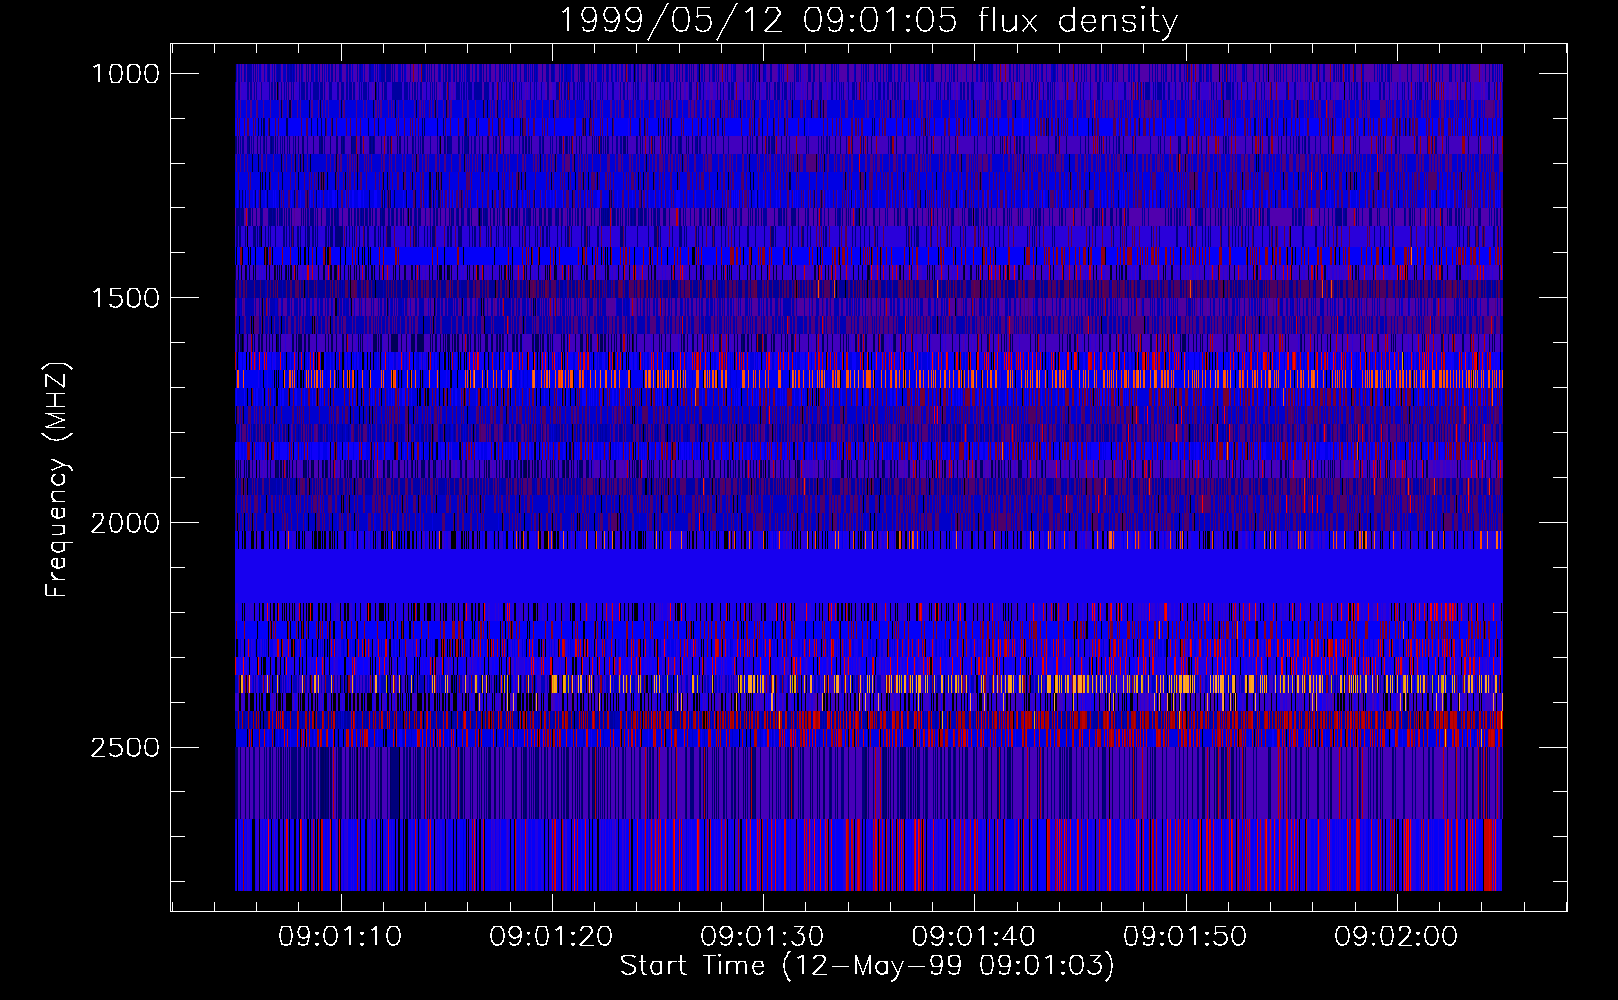Click the 1000 frequency tick label
1618x1000 pixels.
(125, 74)
